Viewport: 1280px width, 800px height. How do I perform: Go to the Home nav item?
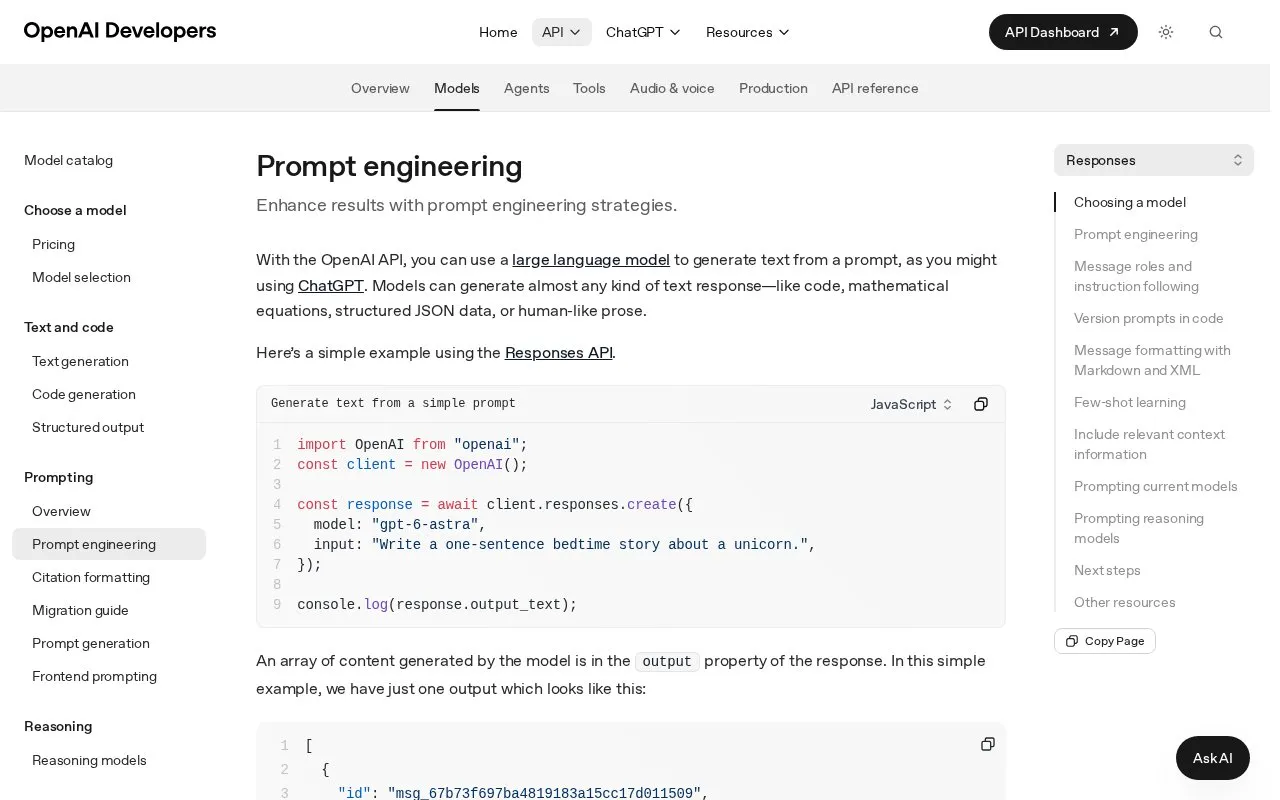(498, 32)
